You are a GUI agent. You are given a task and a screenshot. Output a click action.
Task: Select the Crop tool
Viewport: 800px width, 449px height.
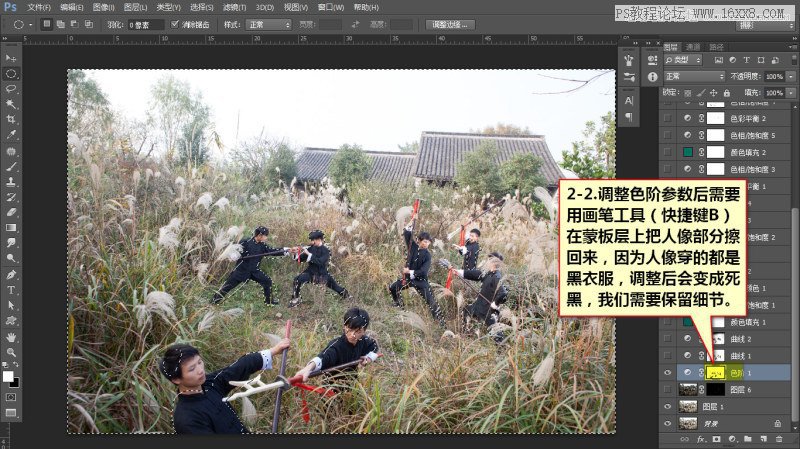[11, 119]
